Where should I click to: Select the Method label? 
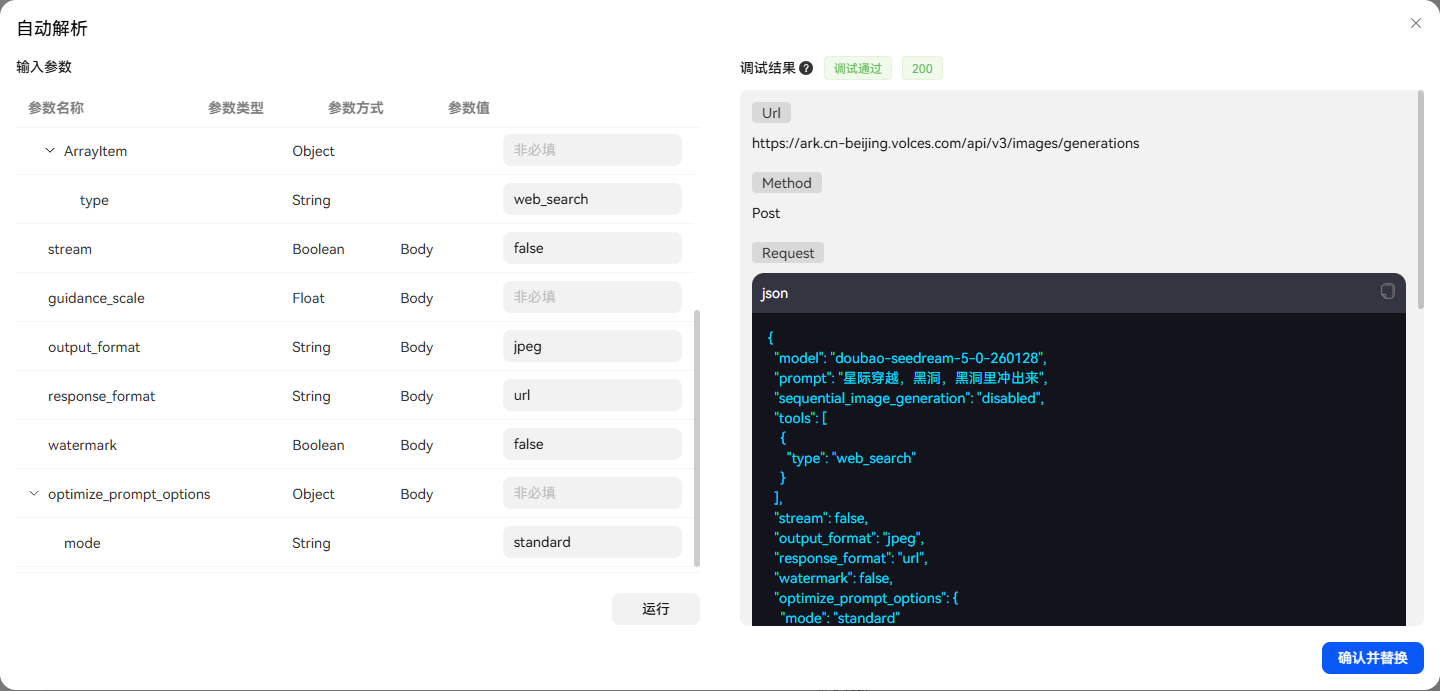[787, 183]
